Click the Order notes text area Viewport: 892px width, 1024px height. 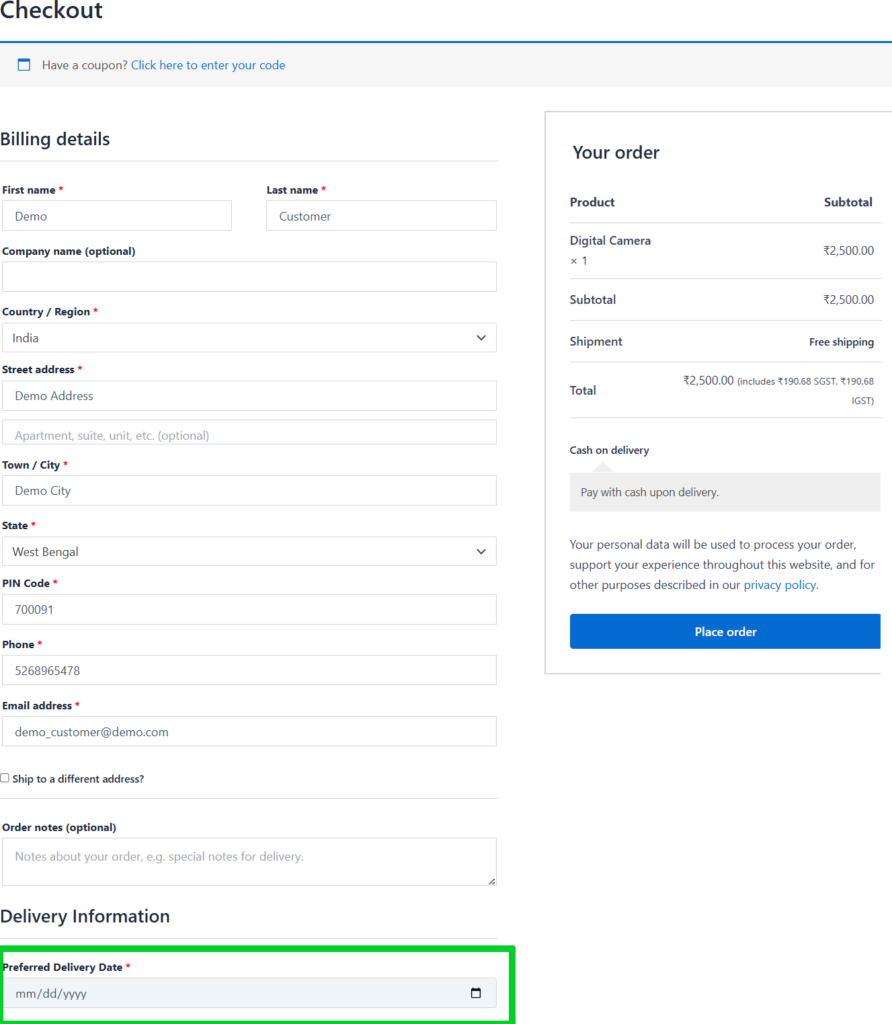click(249, 862)
